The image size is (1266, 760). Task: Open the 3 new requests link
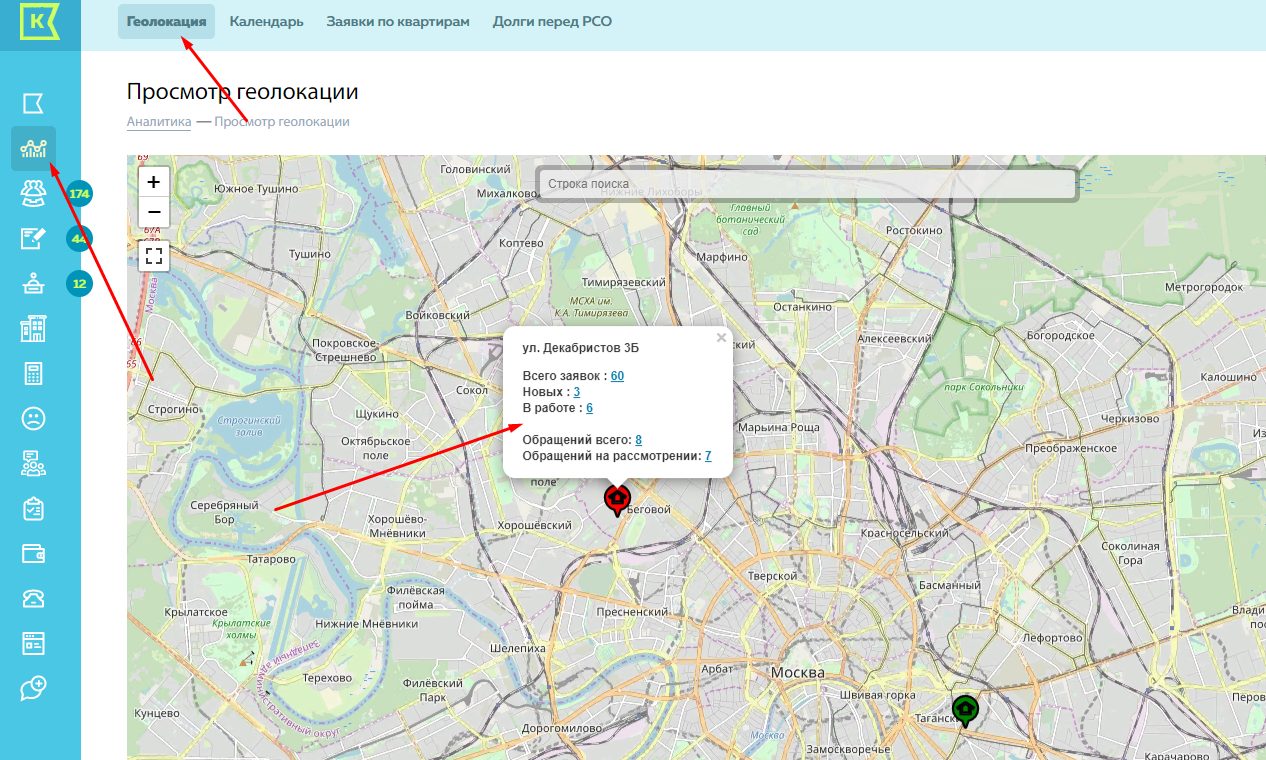(x=577, y=392)
